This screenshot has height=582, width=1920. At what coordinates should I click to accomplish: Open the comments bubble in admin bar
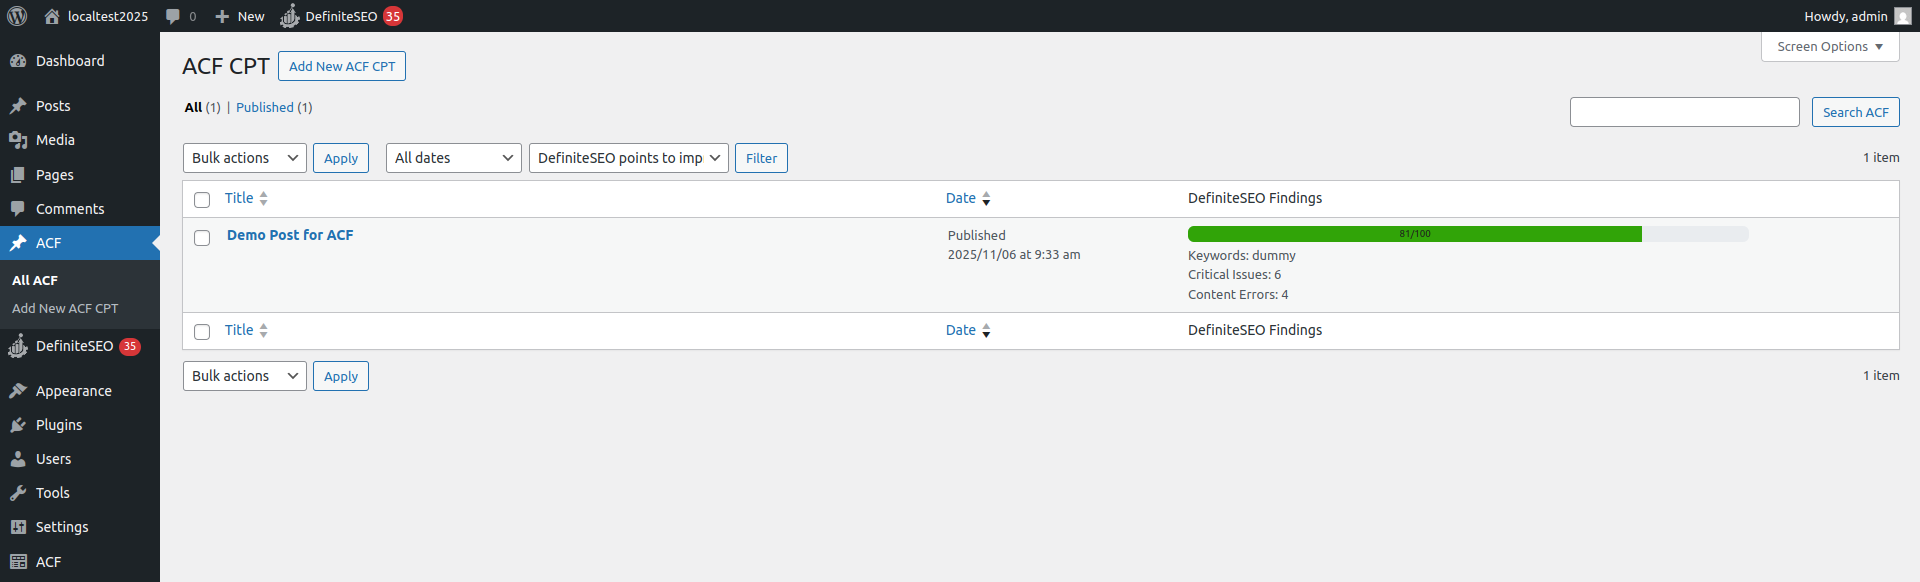click(x=173, y=16)
